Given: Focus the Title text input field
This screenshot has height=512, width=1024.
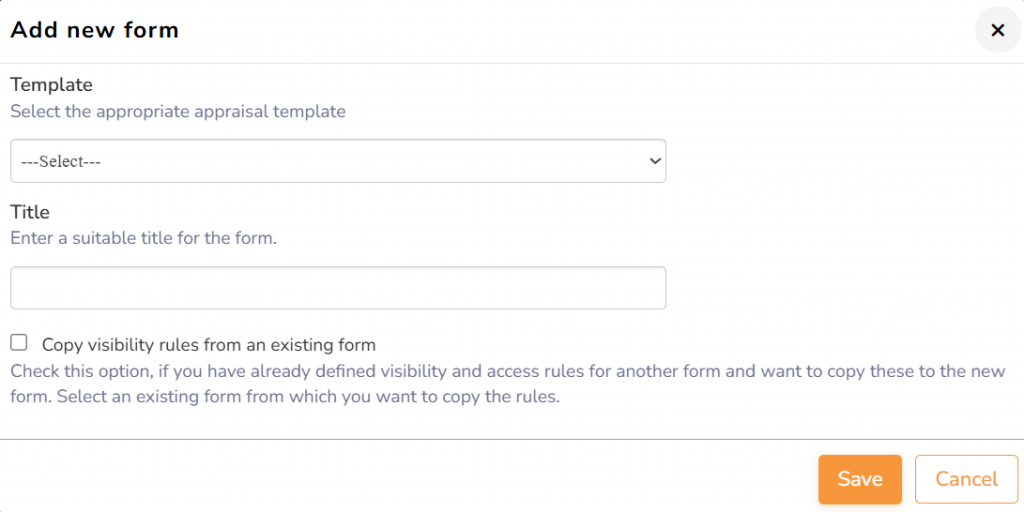Looking at the screenshot, I should tap(338, 288).
